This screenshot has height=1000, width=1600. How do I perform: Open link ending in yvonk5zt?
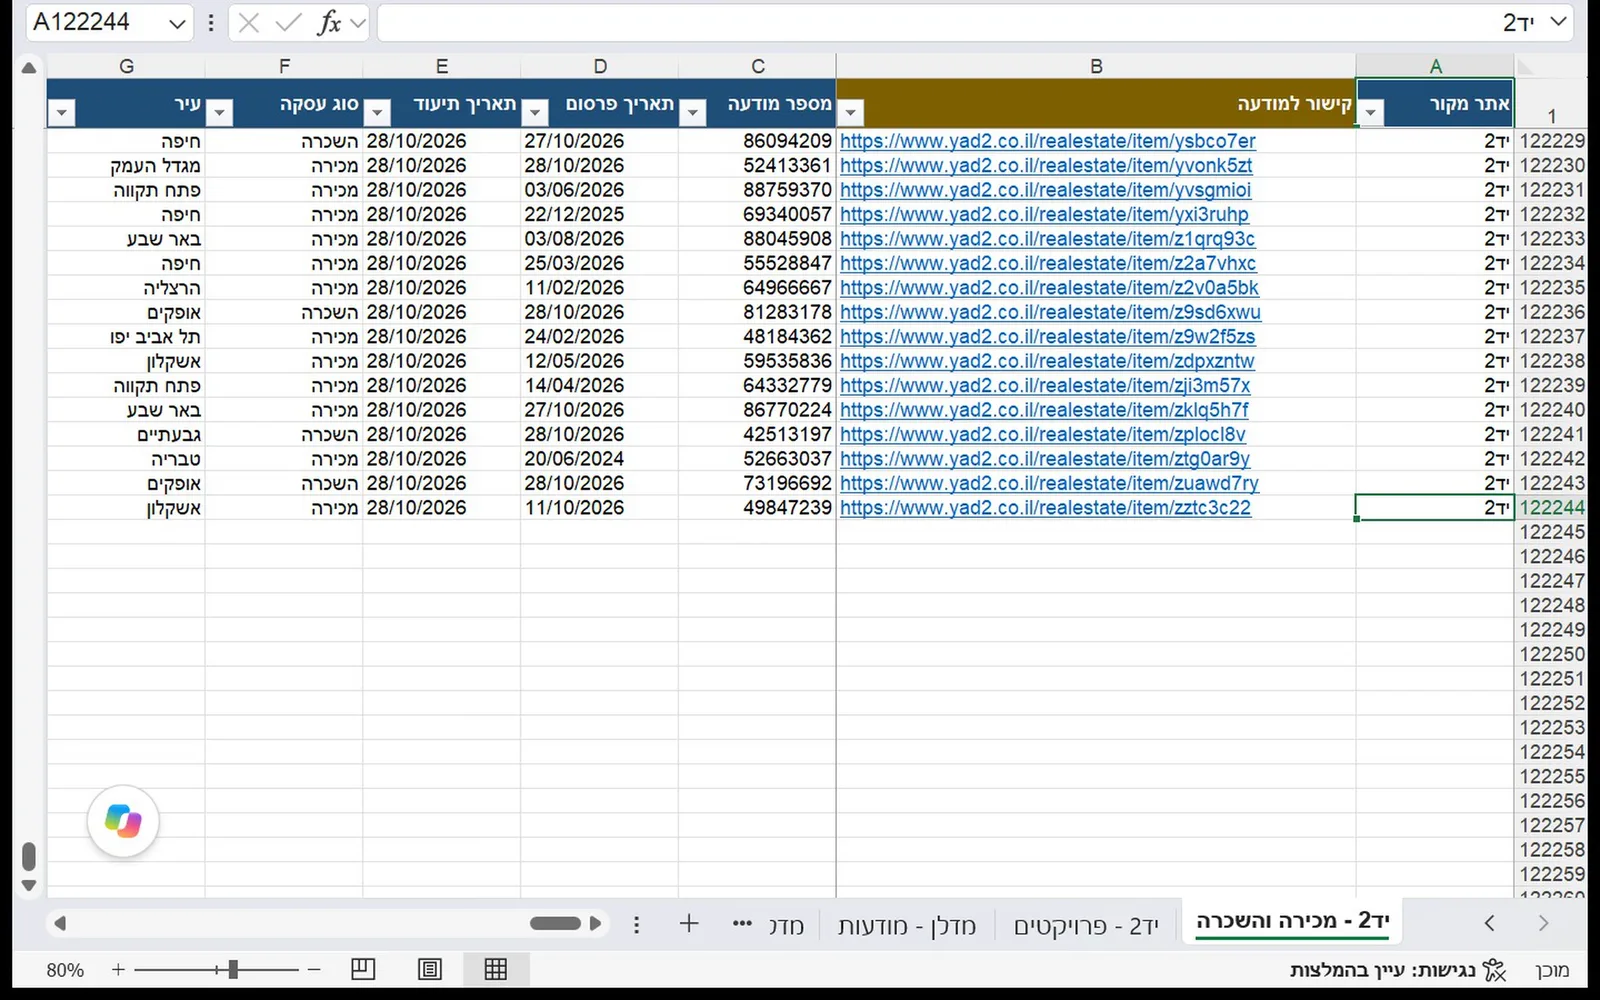1046,166
